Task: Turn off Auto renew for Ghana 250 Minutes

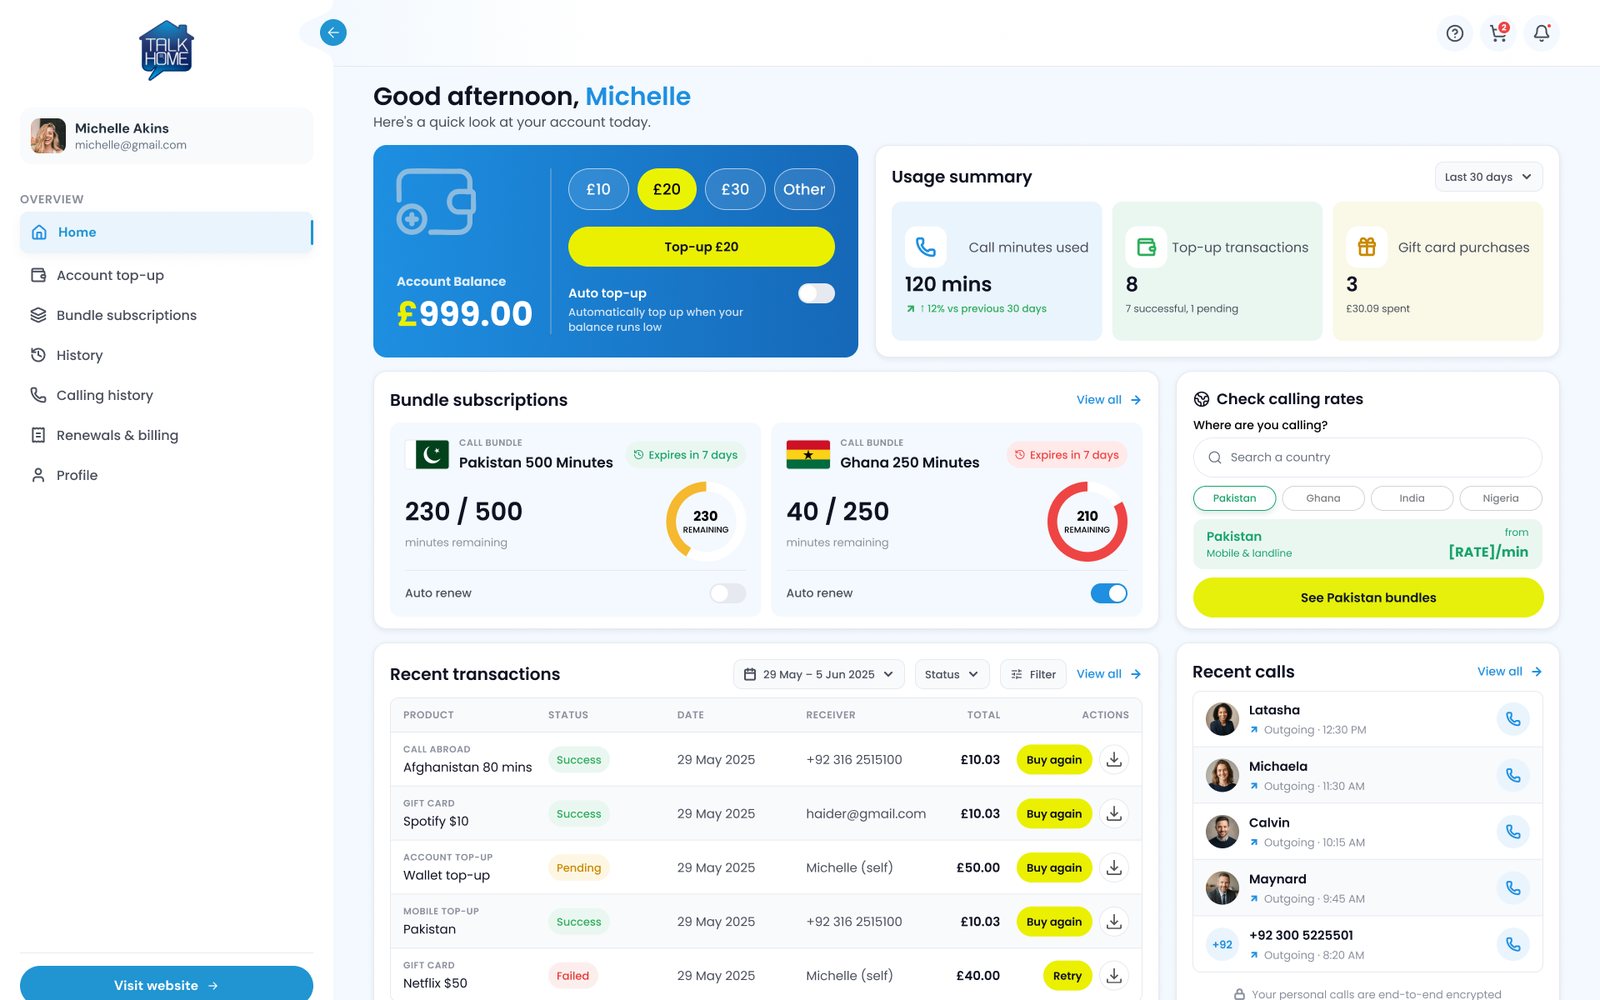Action: pos(1109,593)
